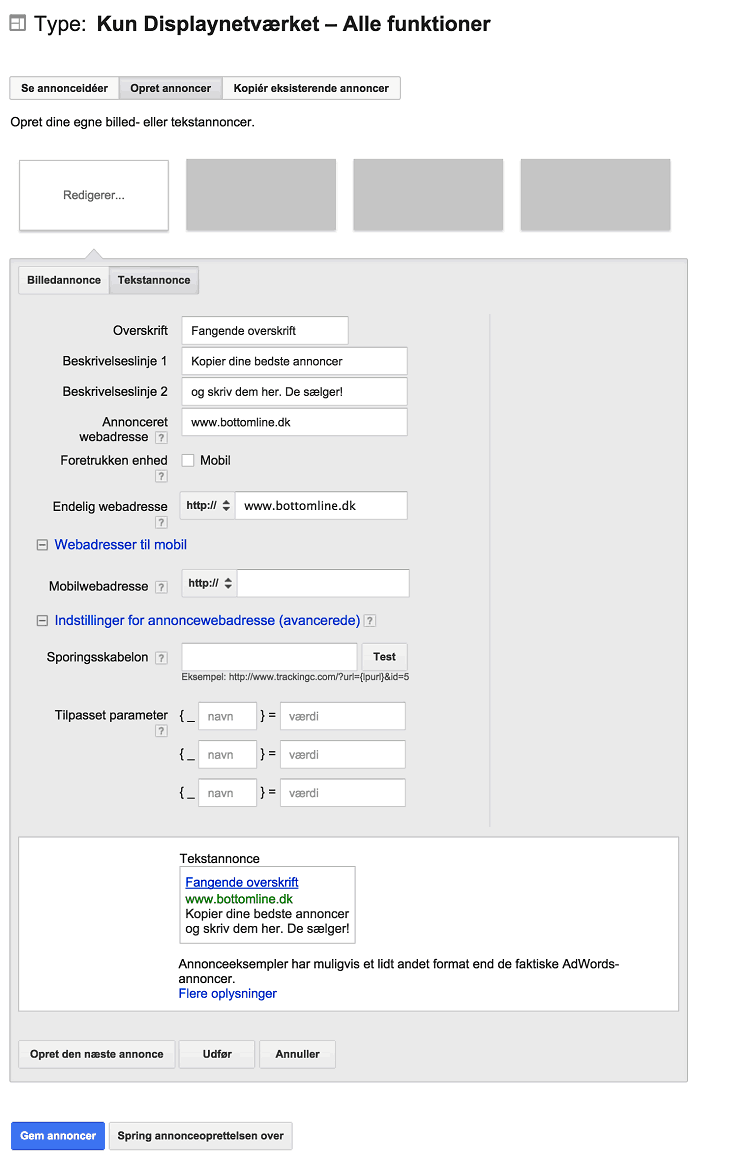Click the Test button for tracking template
Screen dimensions: 750x1167
385,657
